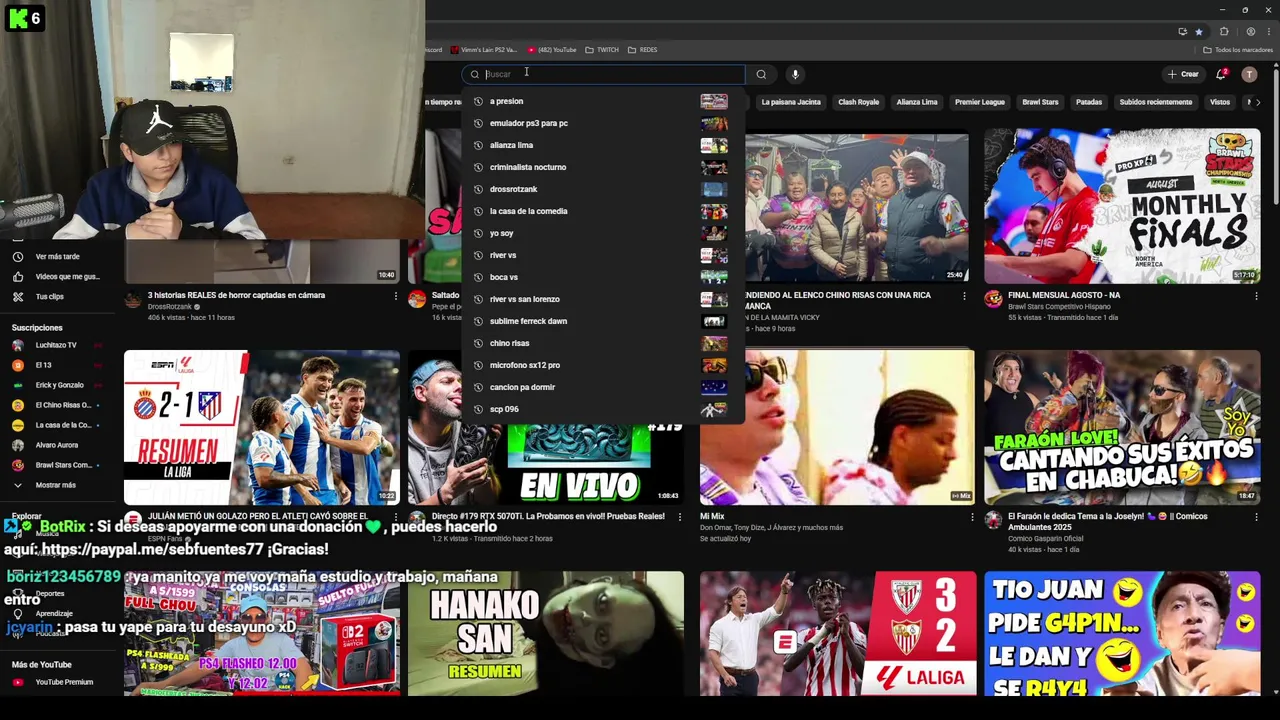Open Alvaro Aurora subscription
Screen dimensions: 1280x720
pyautogui.click(x=57, y=445)
